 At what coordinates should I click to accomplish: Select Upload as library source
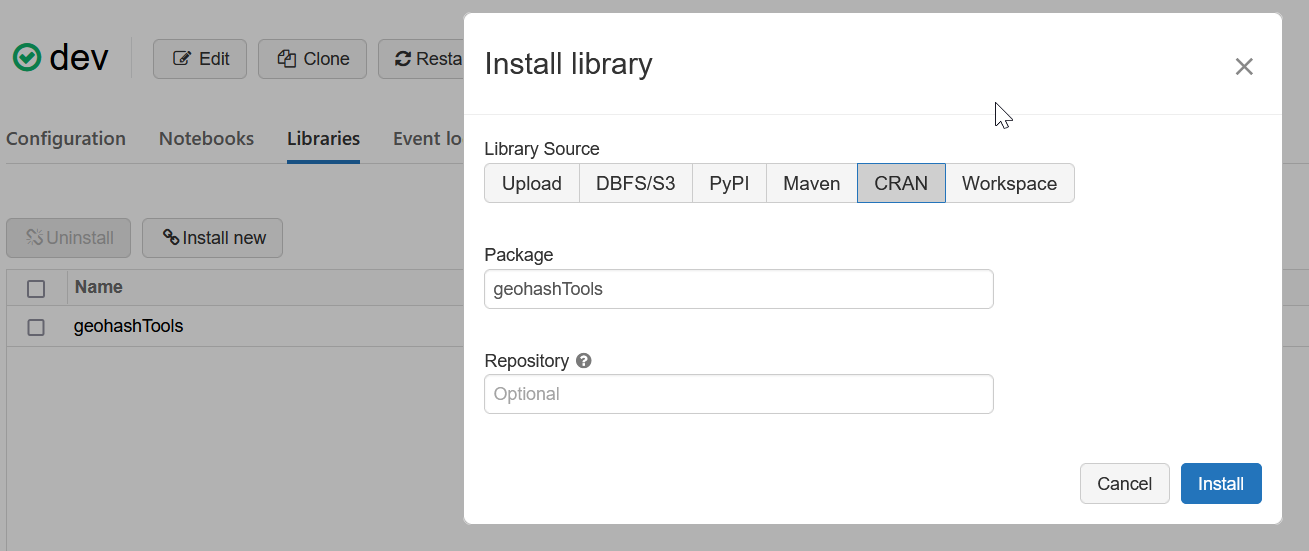[x=531, y=184]
